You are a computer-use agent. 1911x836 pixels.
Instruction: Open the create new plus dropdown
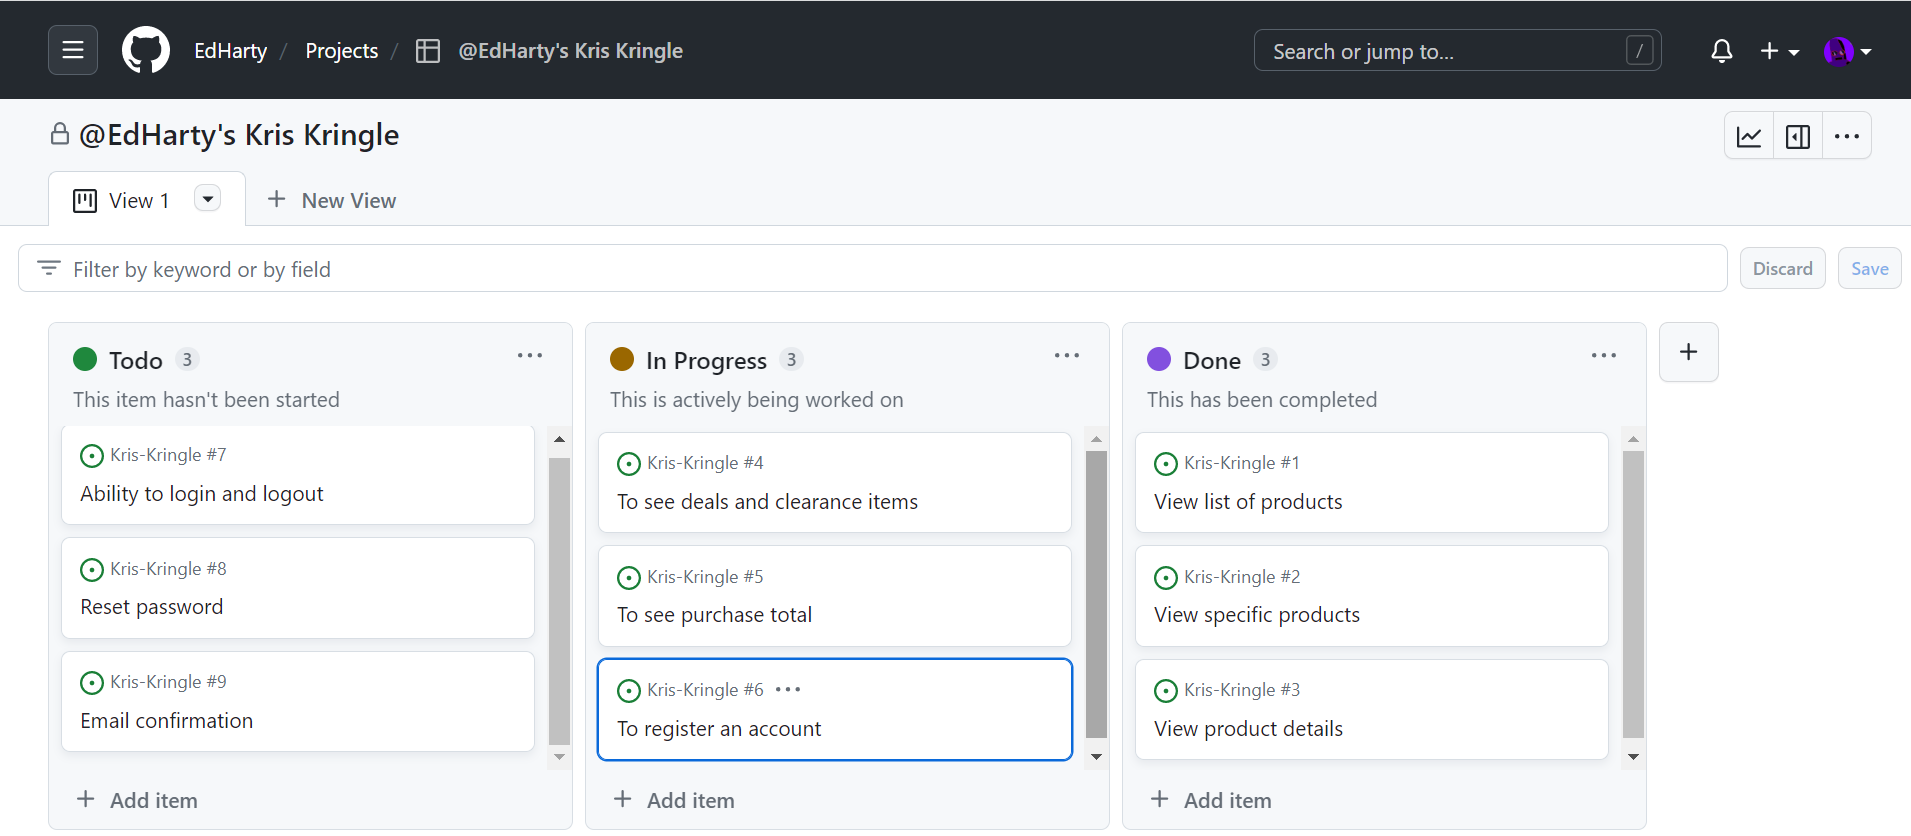pos(1779,51)
